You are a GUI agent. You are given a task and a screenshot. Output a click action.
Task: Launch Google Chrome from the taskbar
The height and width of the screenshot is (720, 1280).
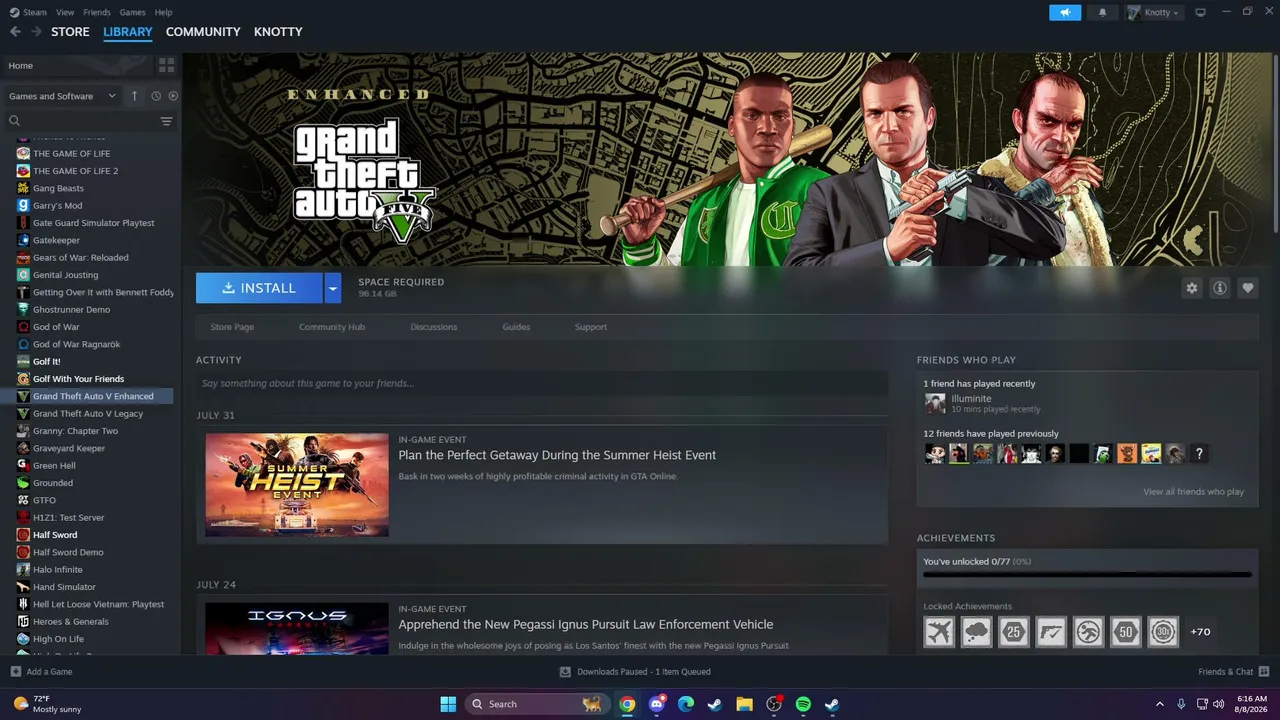click(627, 704)
